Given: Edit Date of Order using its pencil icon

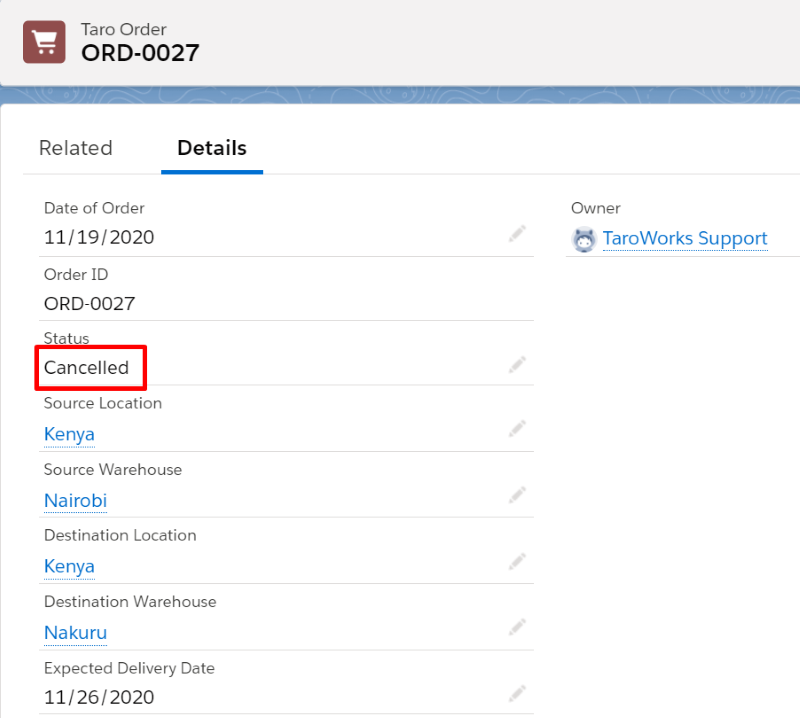Looking at the screenshot, I should [518, 233].
